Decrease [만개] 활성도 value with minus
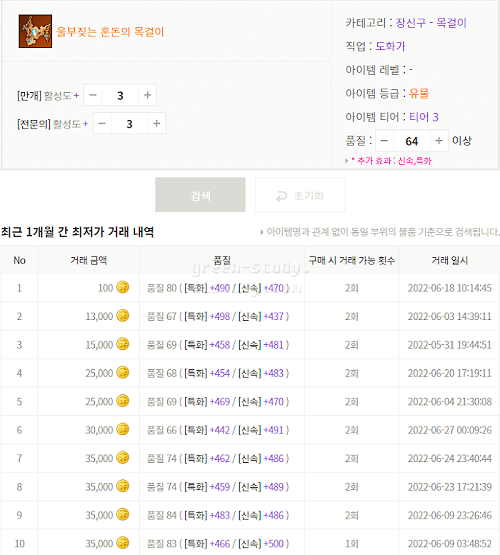Viewport: 500px width, 555px height. 93,95
